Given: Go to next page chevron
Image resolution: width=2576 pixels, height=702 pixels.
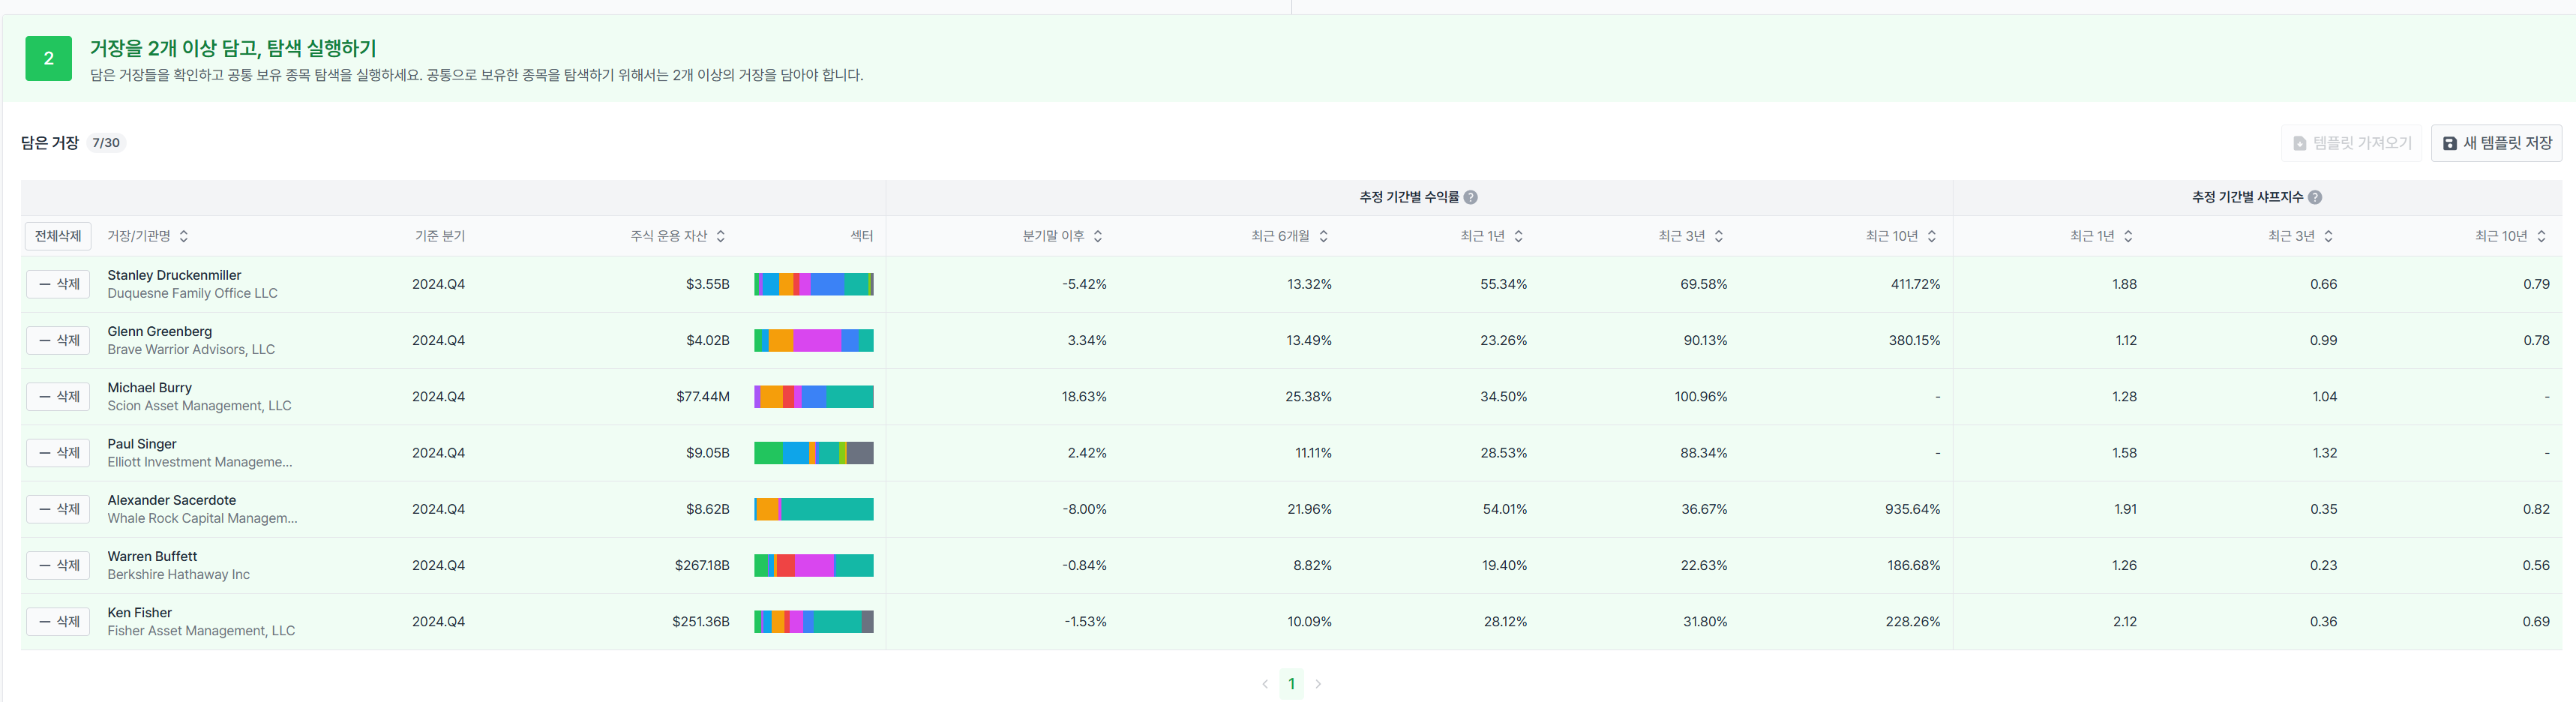Looking at the screenshot, I should (x=1318, y=684).
